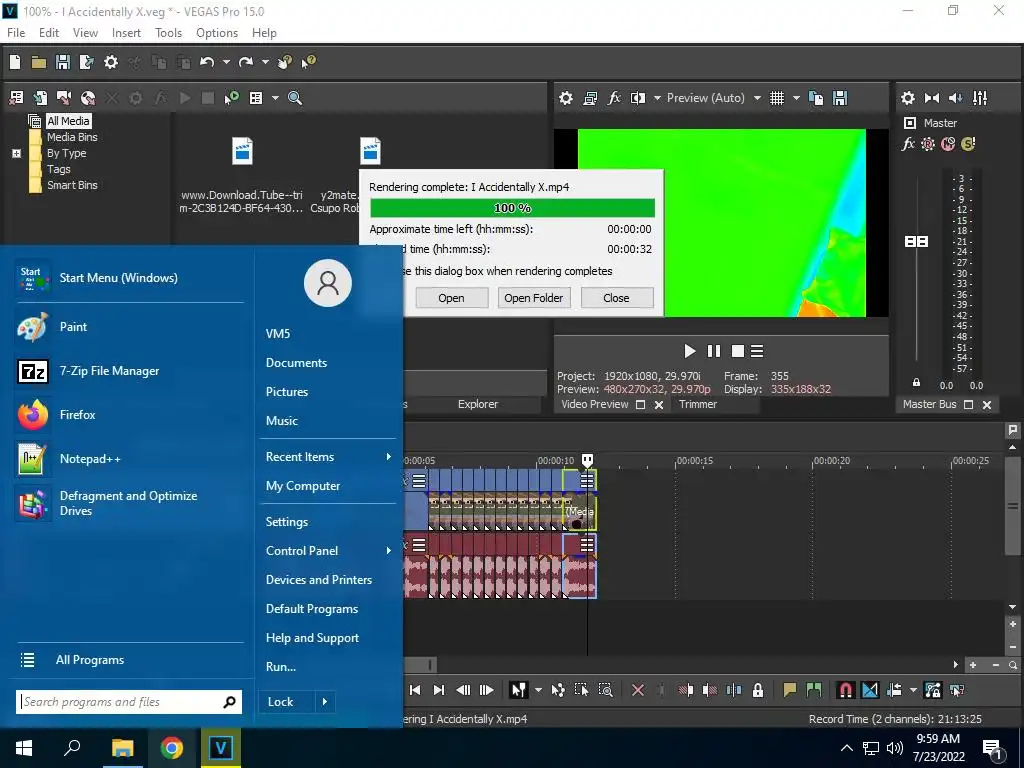Viewport: 1024px width, 768px height.
Task: Select the Zoom Edit Tool on timeline
Action: [x=605, y=690]
